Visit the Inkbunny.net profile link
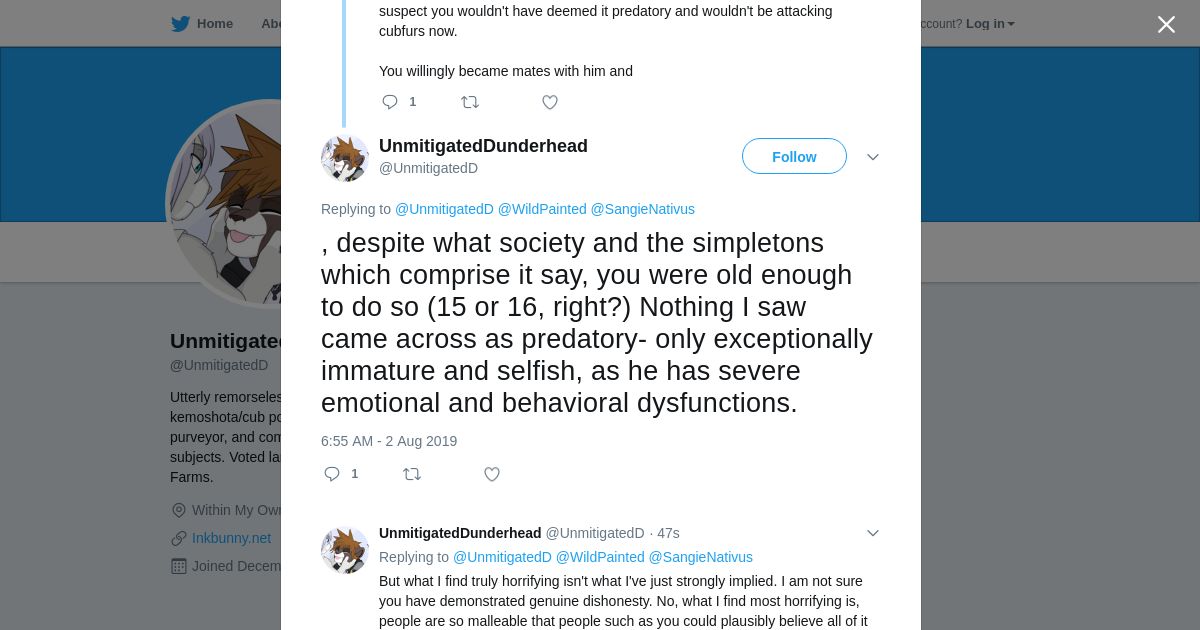The width and height of the screenshot is (1200, 630). (x=231, y=538)
